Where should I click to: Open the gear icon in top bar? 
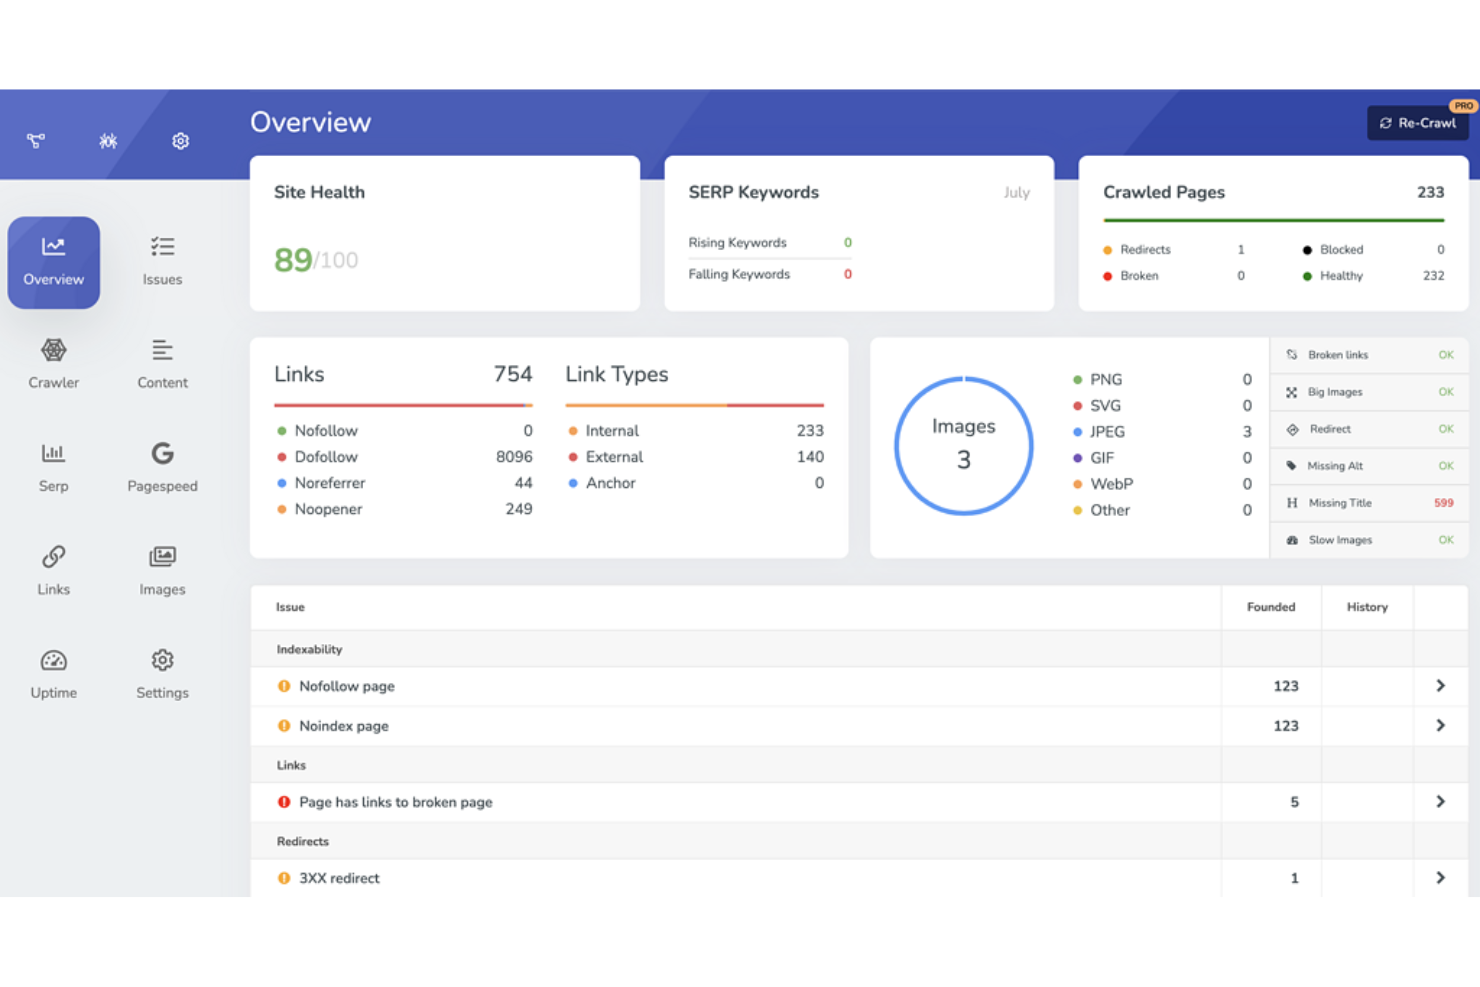point(180,141)
